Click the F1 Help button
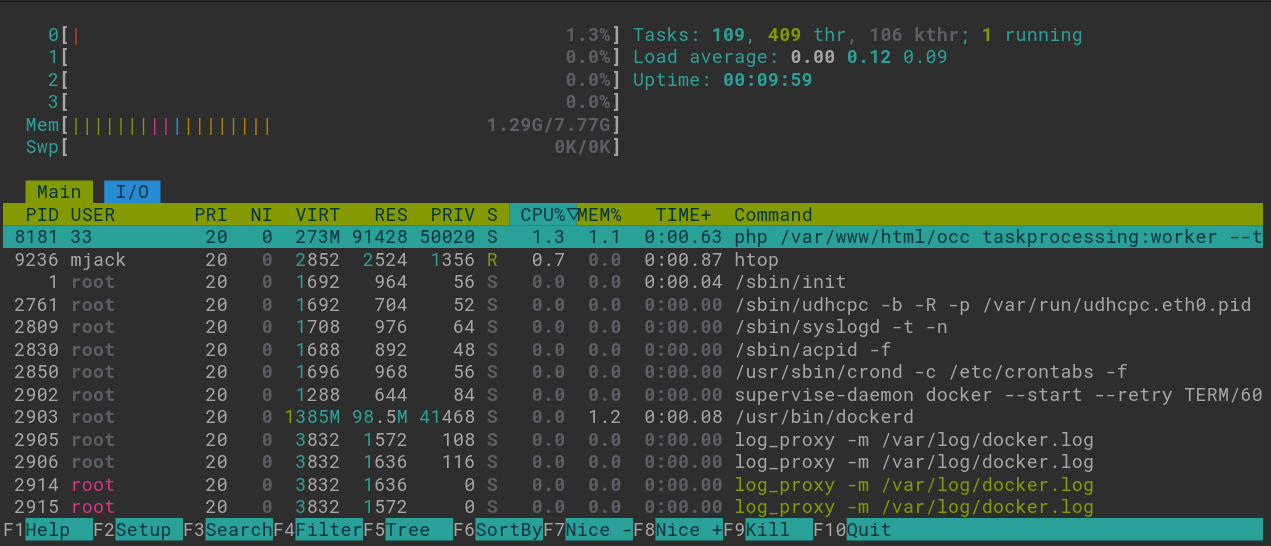Viewport: 1271px width, 546px height. point(37,530)
